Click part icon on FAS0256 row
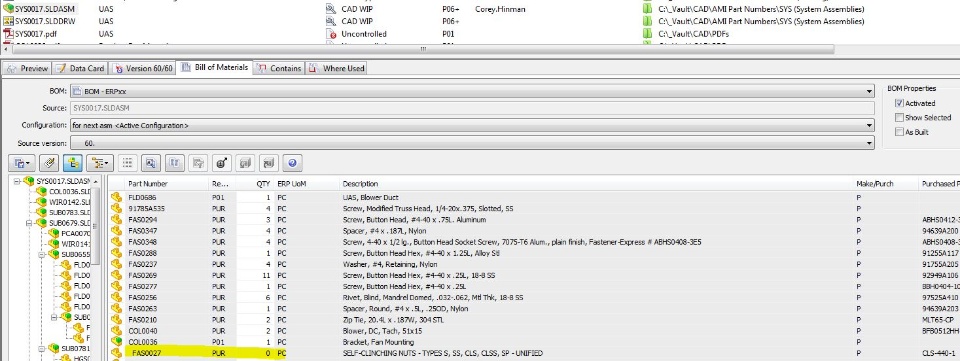 coord(116,297)
